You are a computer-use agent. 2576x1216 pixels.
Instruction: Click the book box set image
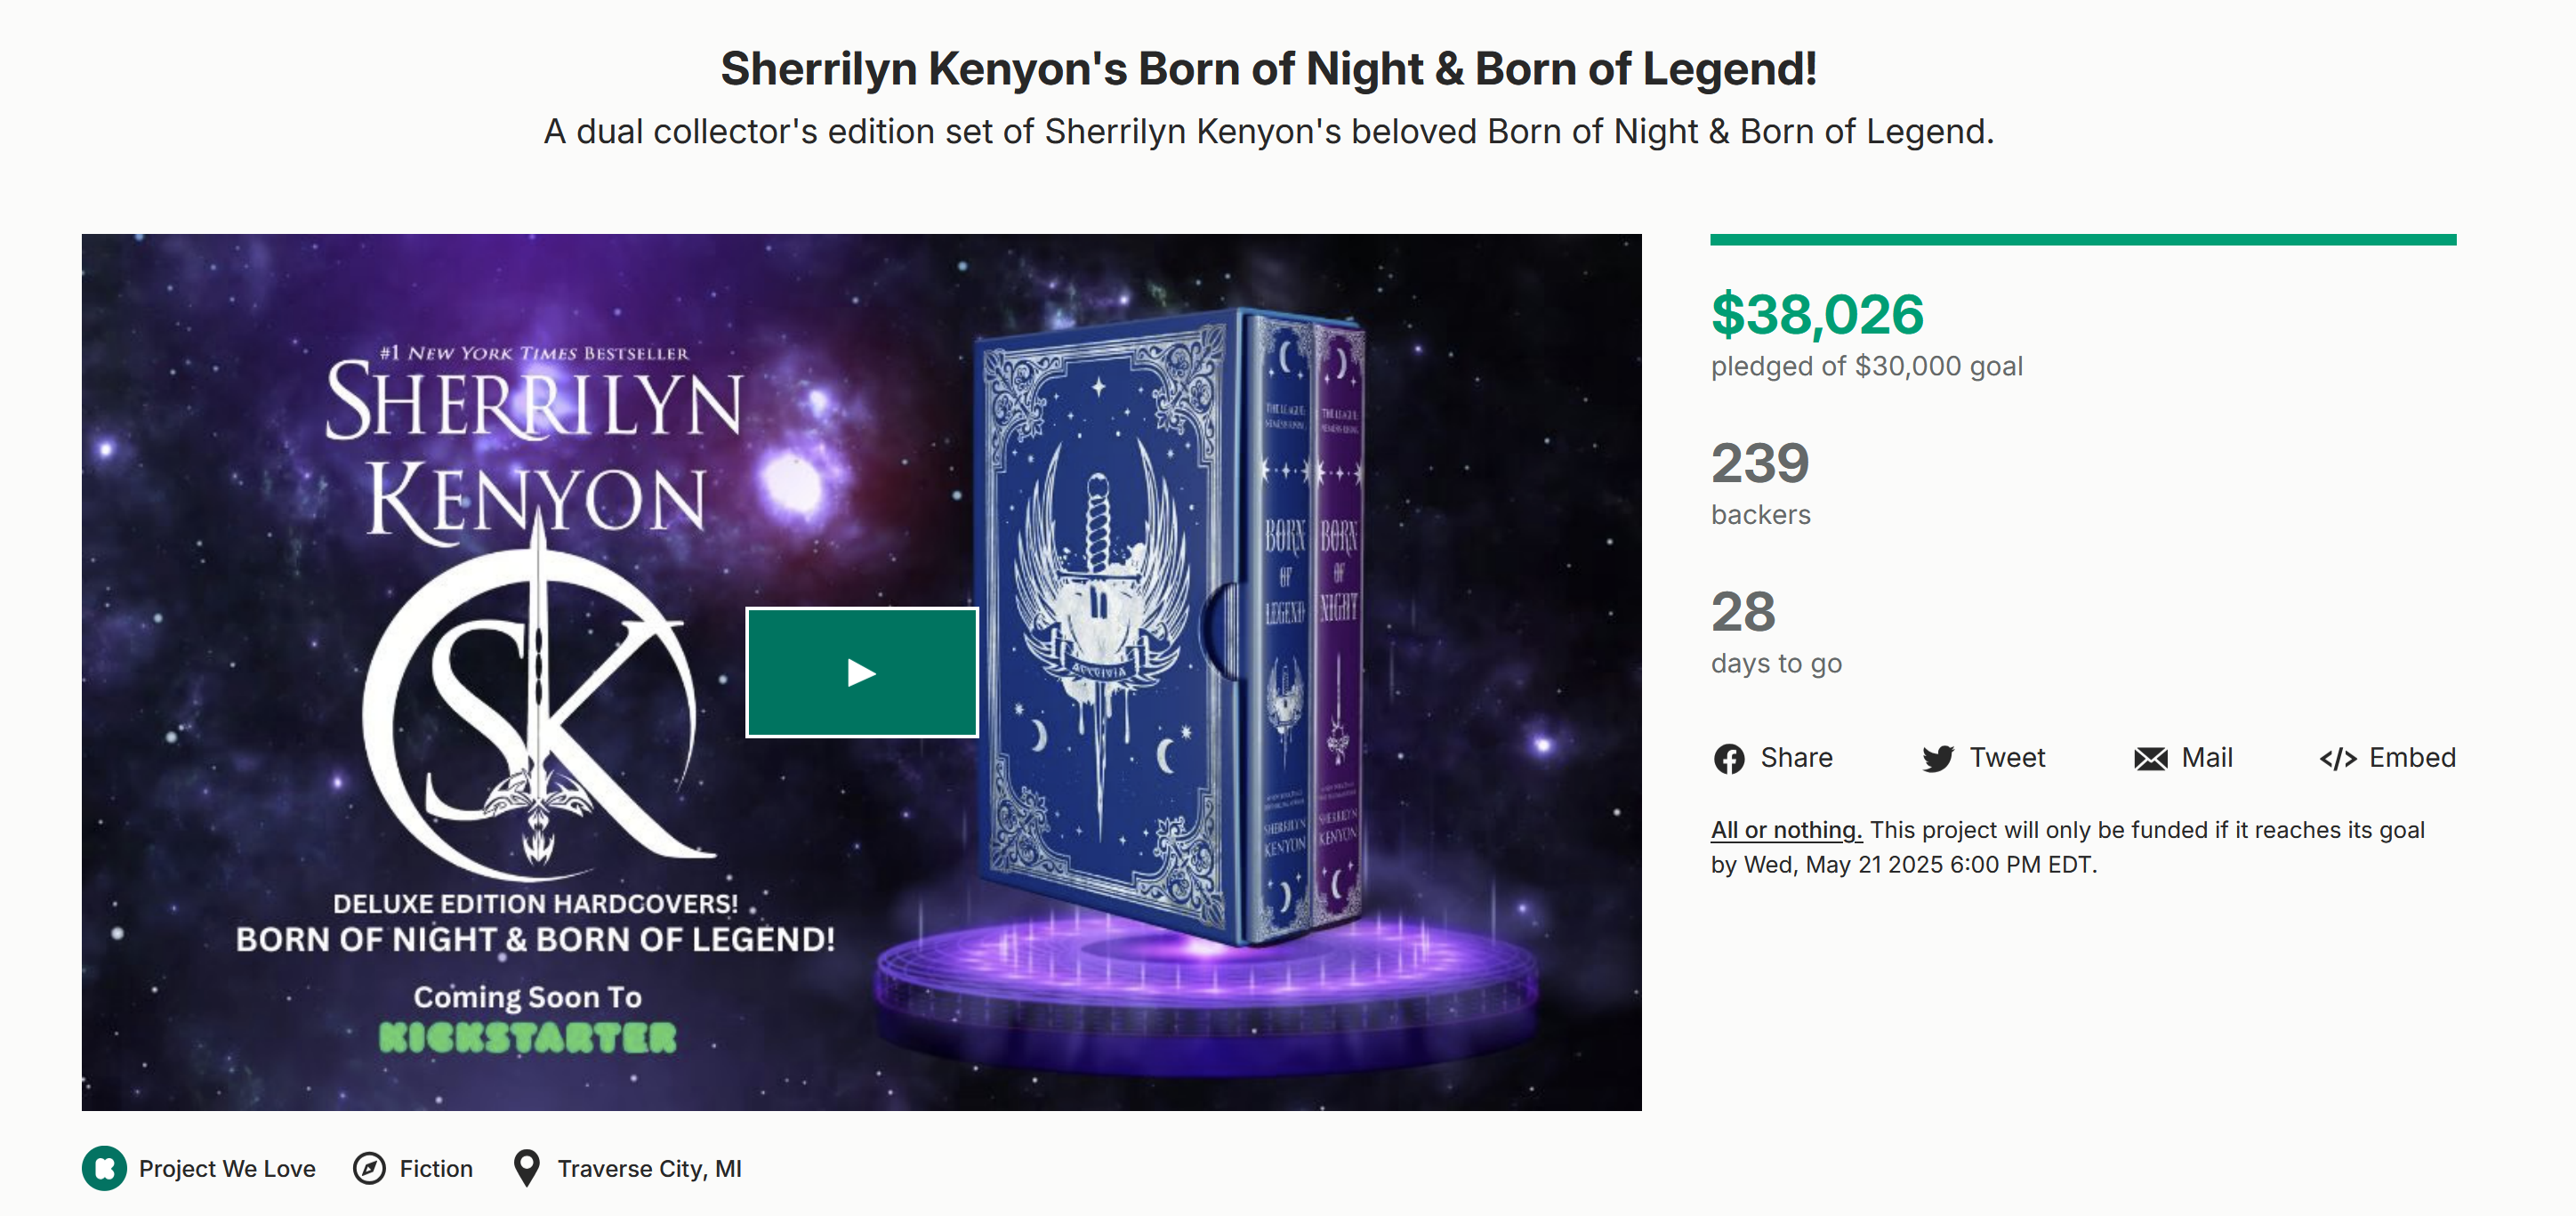pos(1170,627)
